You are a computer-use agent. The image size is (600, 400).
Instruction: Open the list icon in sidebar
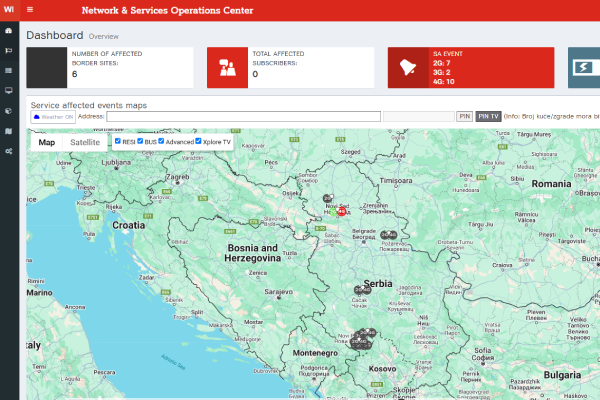tap(9, 71)
